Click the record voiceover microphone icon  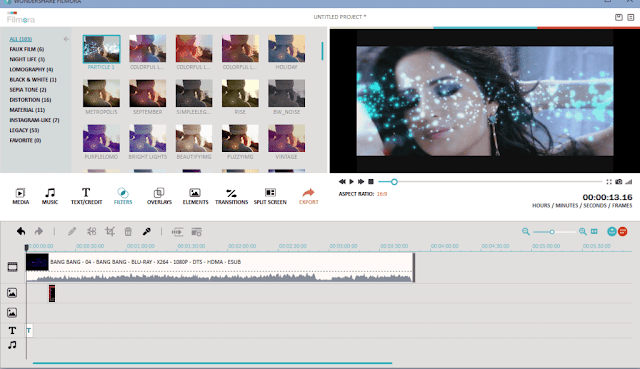(147, 231)
